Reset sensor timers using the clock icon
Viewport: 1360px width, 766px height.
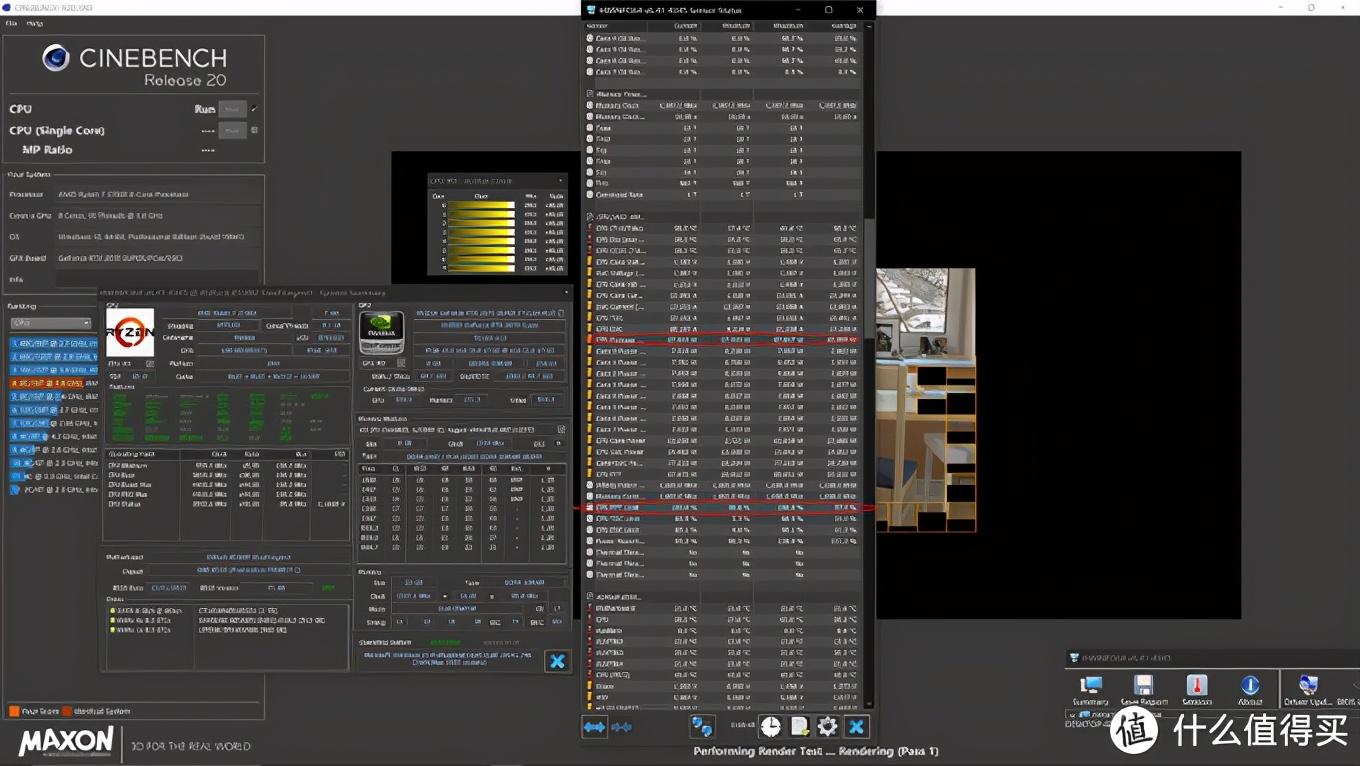point(770,727)
